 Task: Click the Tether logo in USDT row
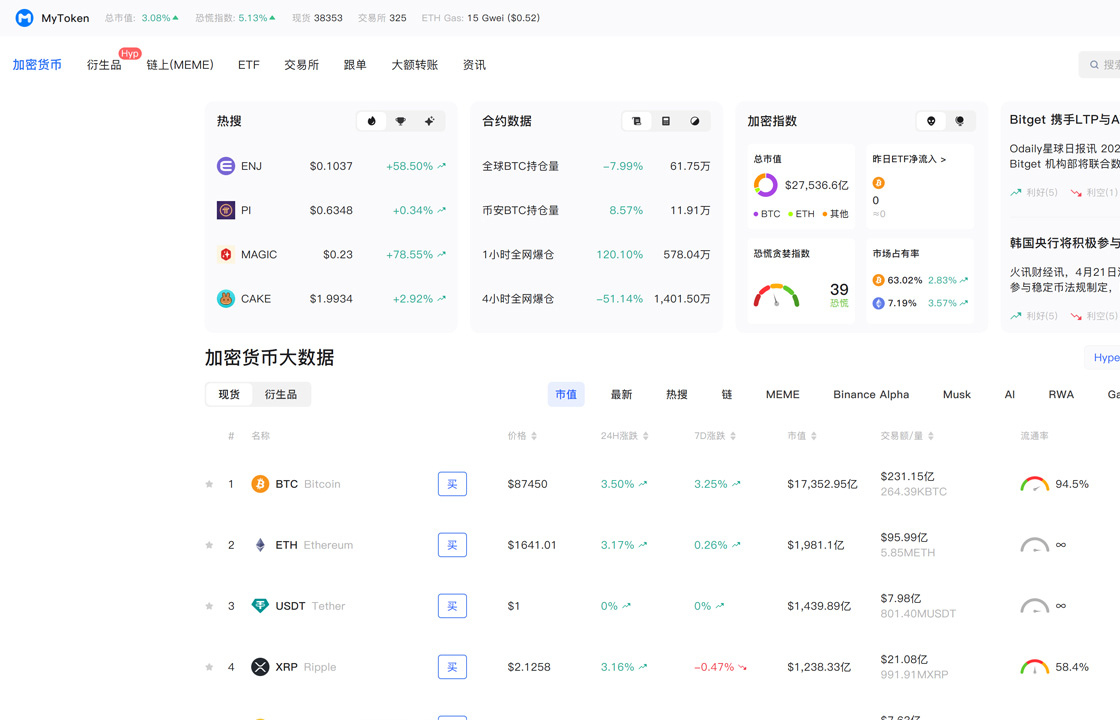click(x=260, y=606)
